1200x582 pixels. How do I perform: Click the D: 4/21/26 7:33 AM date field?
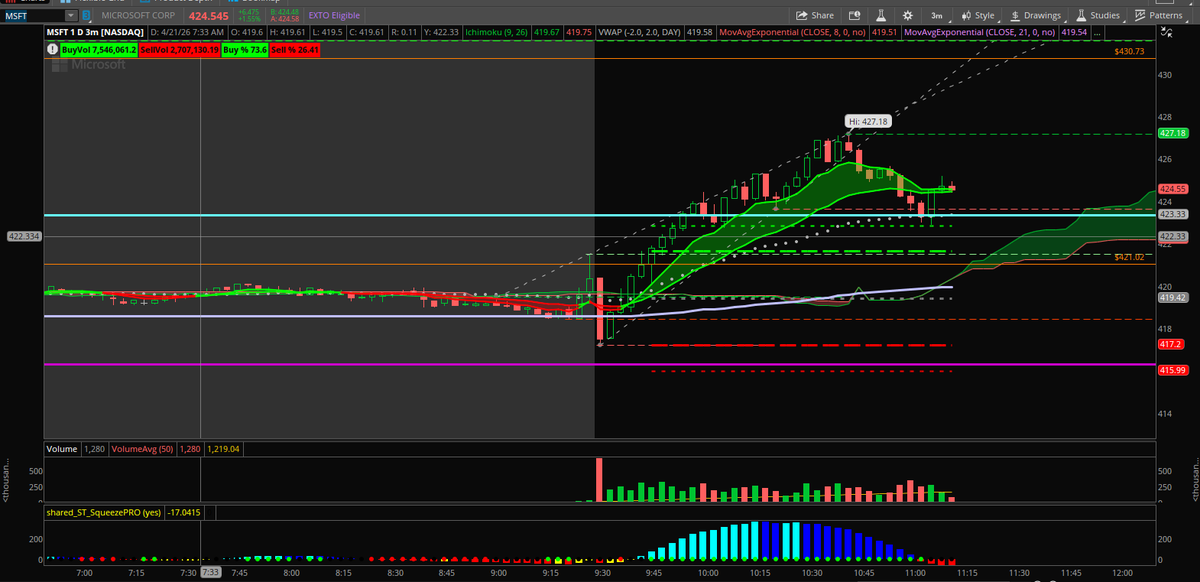click(188, 32)
